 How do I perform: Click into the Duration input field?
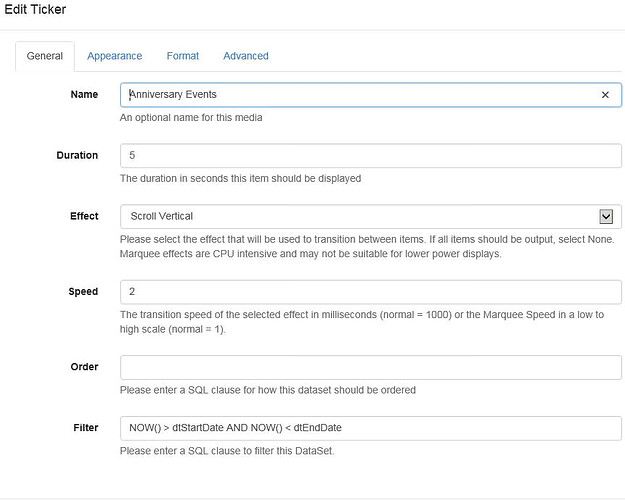[x=371, y=156]
